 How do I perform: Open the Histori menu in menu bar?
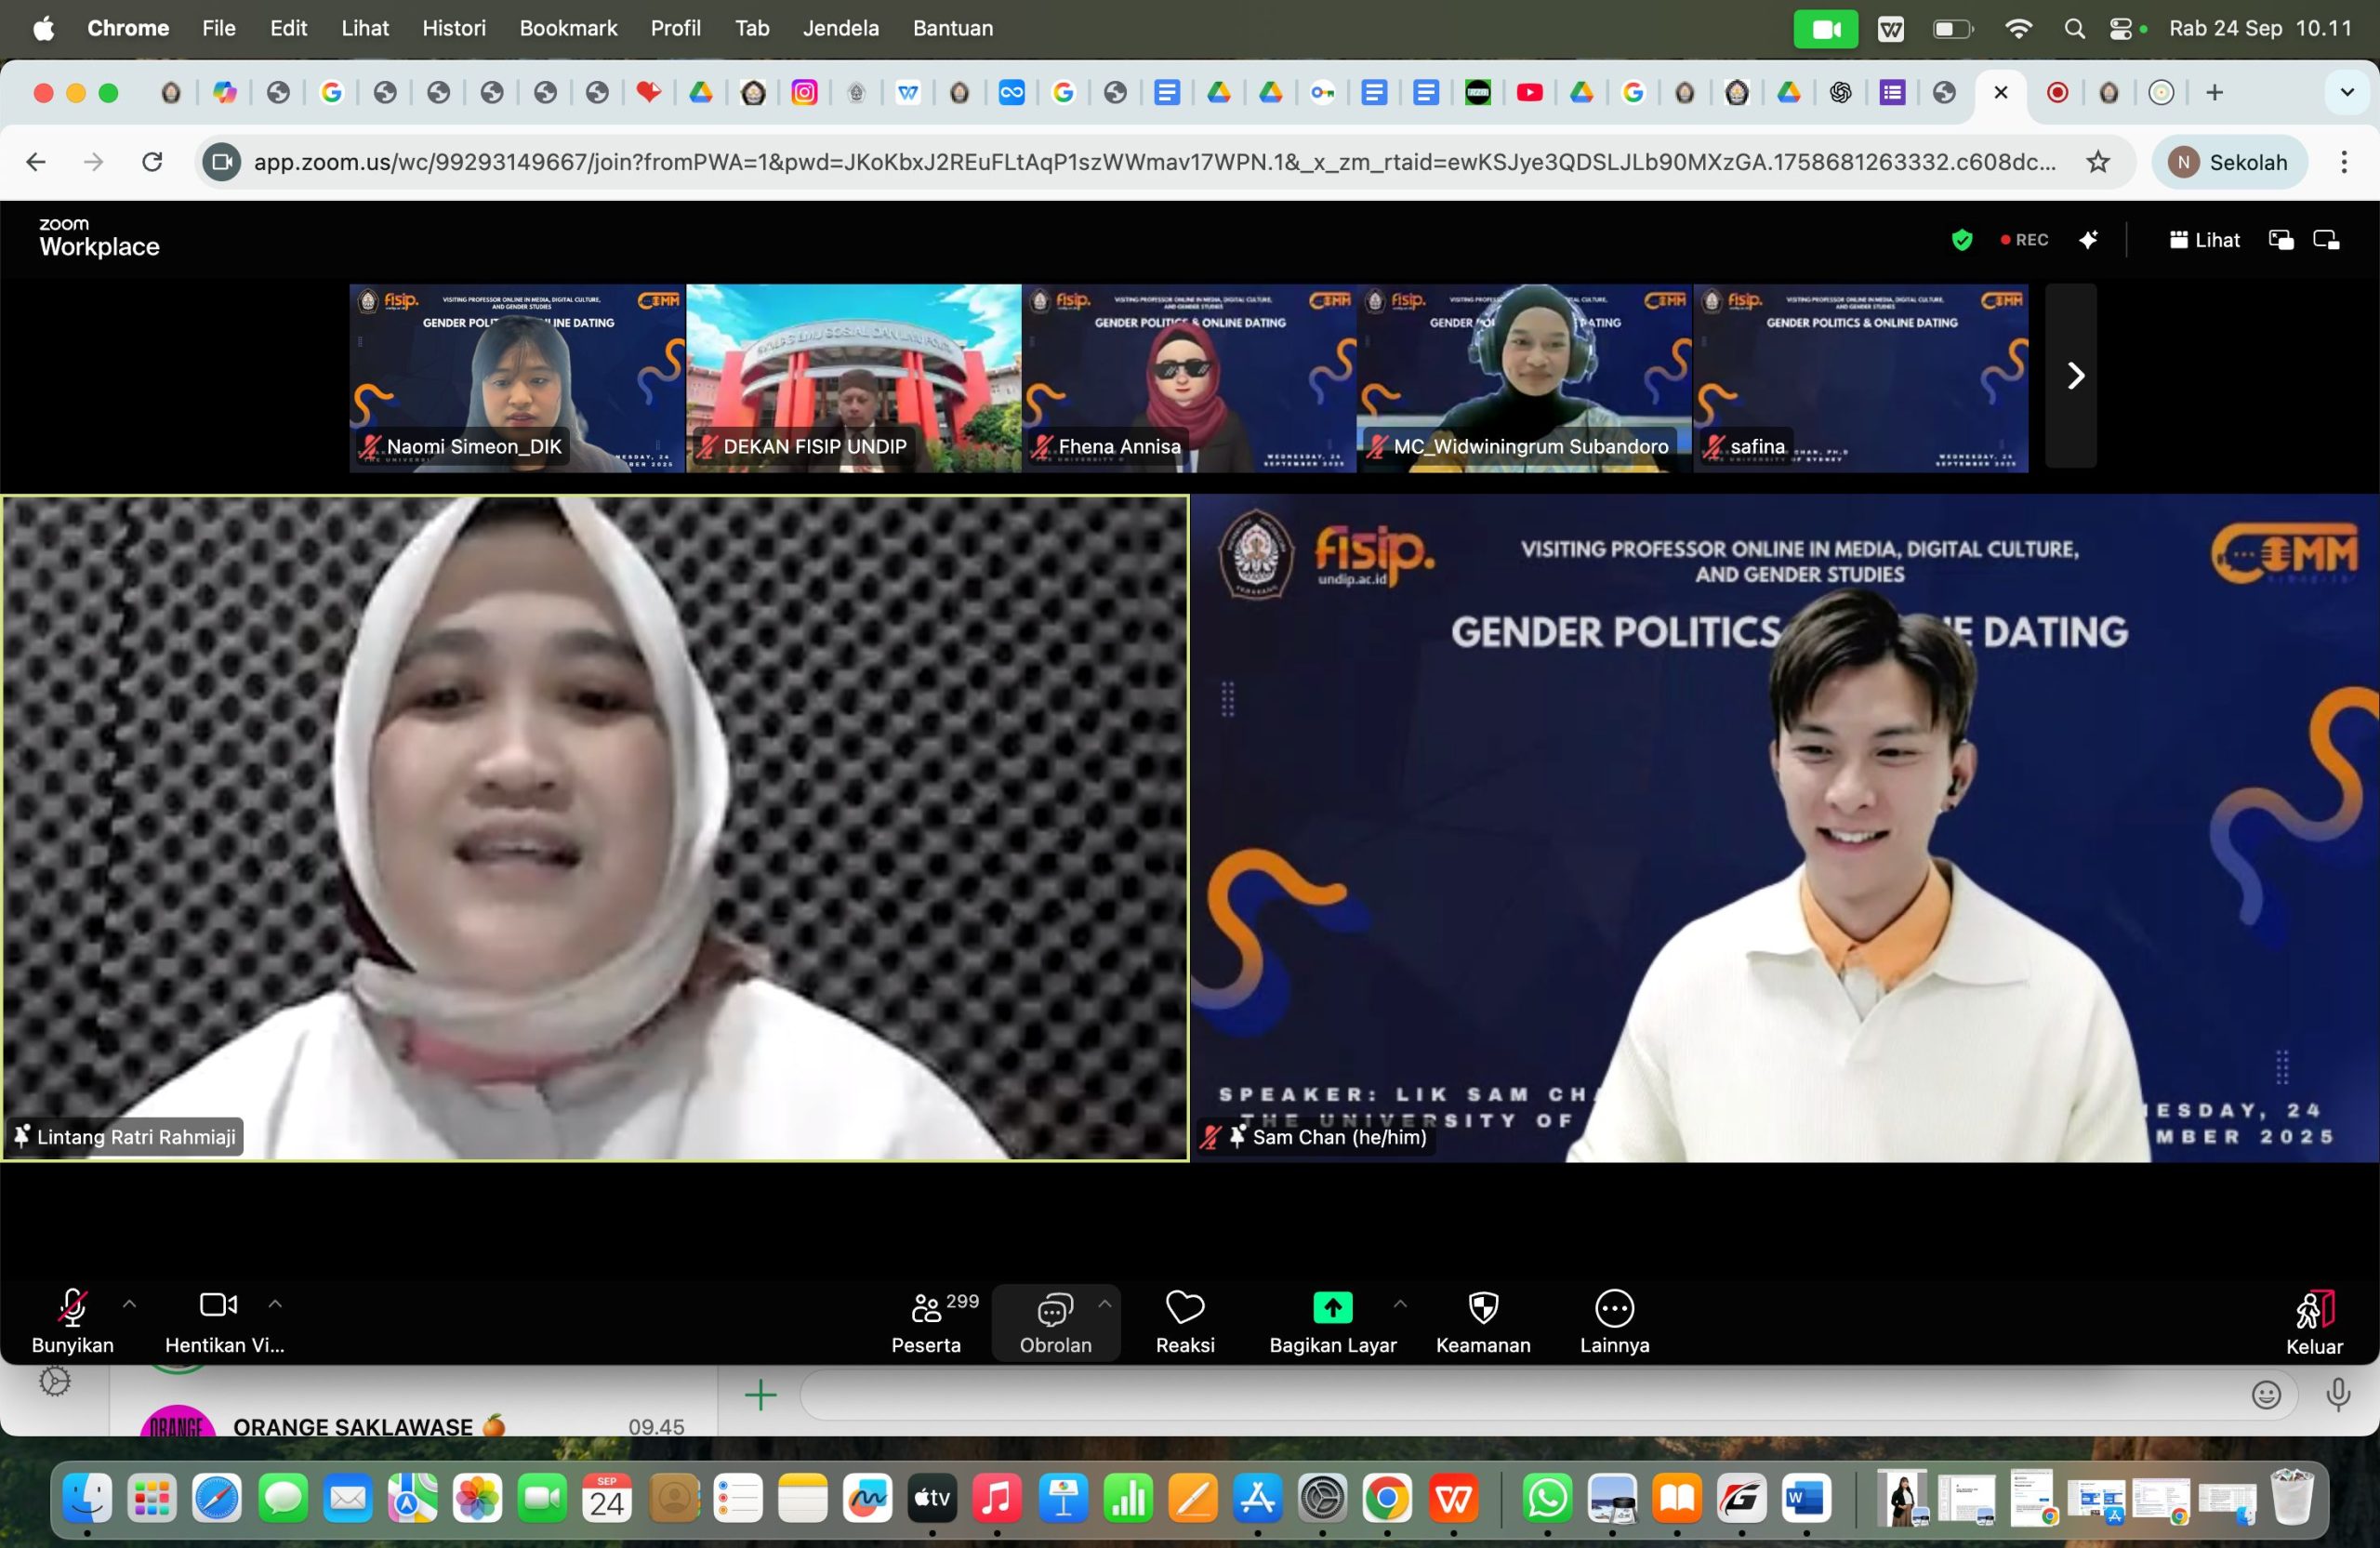pos(454,28)
